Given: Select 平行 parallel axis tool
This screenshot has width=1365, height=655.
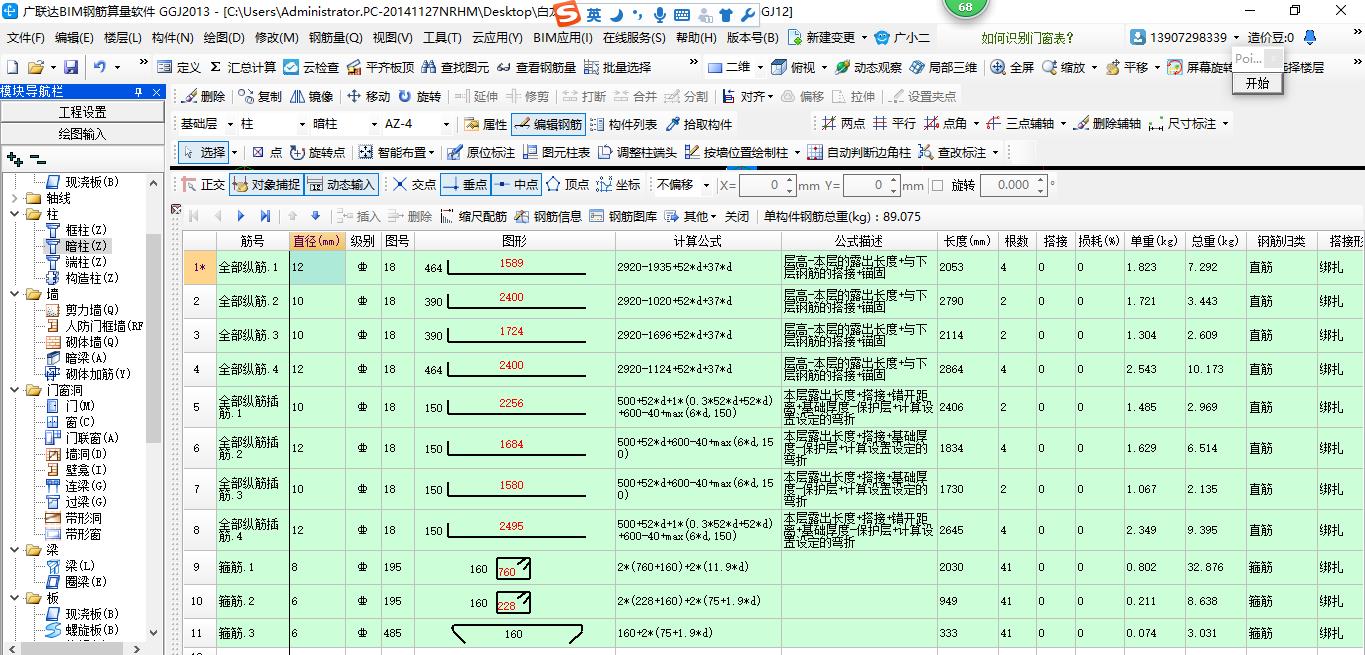Looking at the screenshot, I should click(894, 124).
